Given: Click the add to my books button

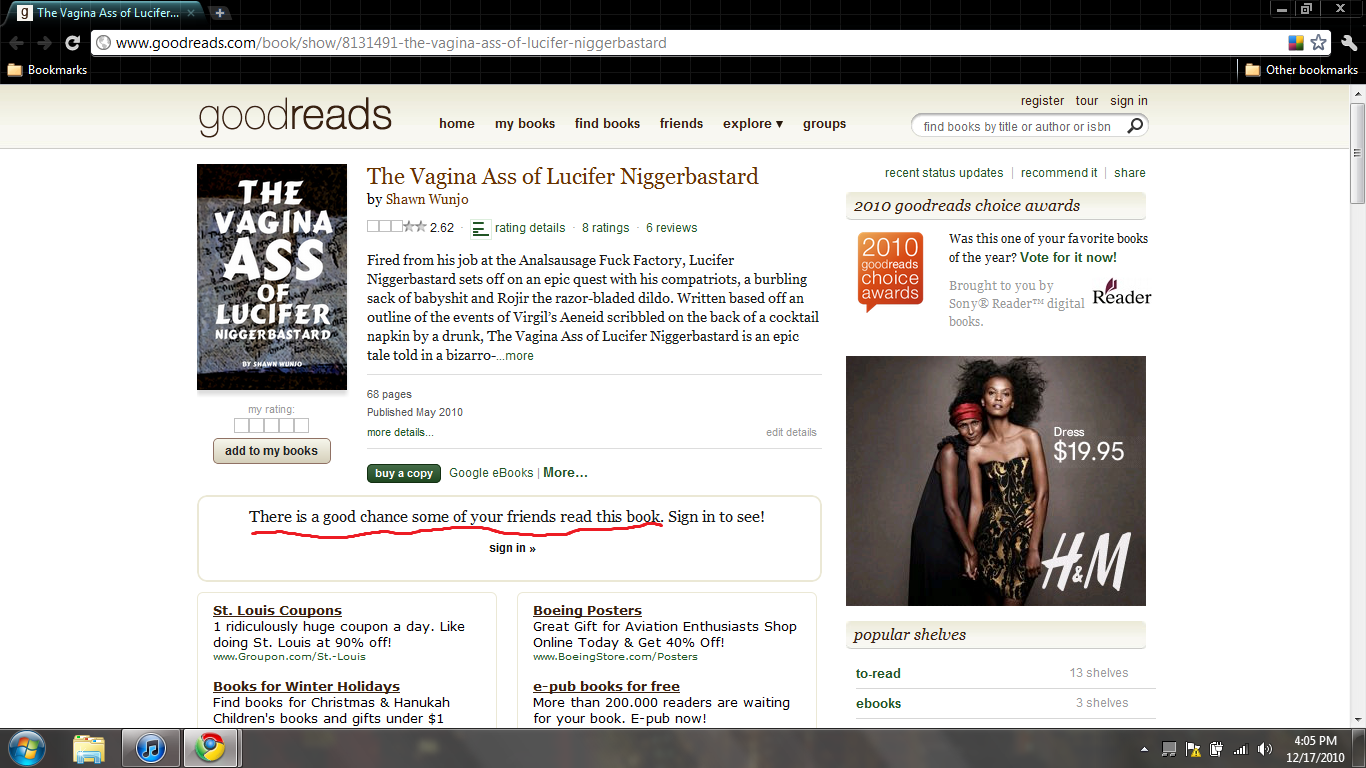Looking at the screenshot, I should click(271, 451).
